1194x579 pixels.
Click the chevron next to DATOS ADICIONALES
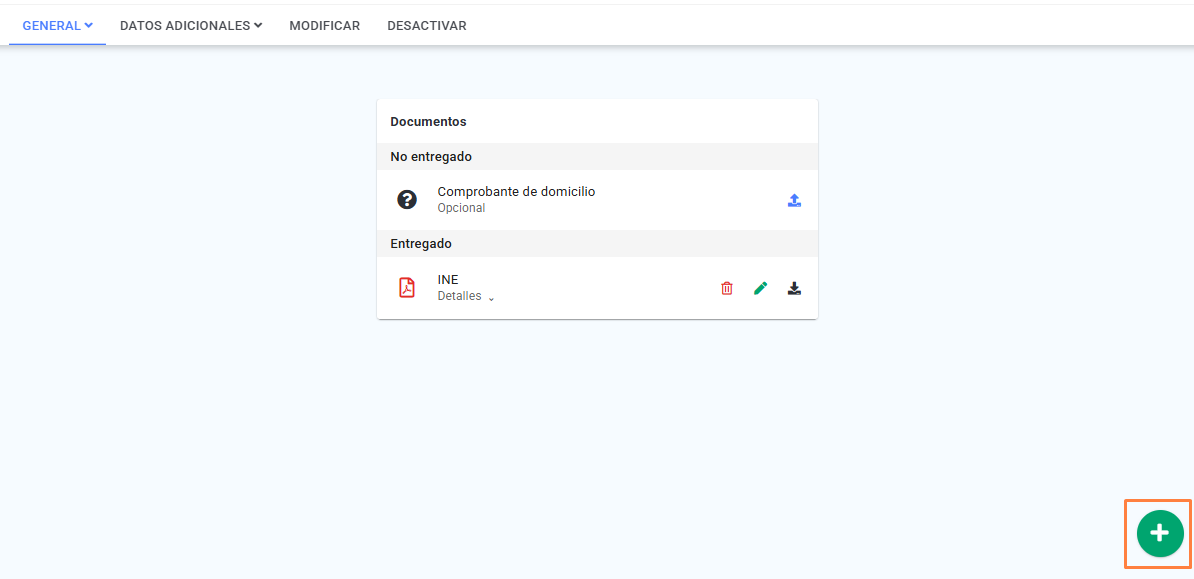pyautogui.click(x=258, y=26)
